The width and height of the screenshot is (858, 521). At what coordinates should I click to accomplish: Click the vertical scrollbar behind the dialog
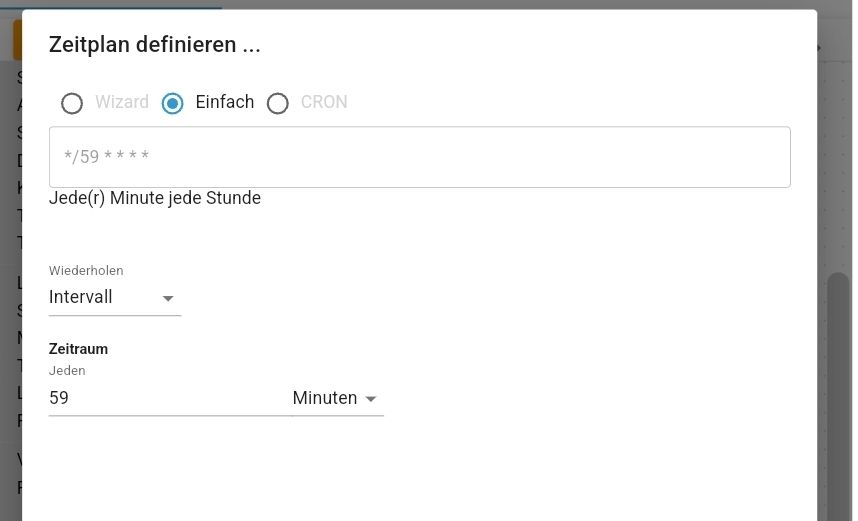838,380
